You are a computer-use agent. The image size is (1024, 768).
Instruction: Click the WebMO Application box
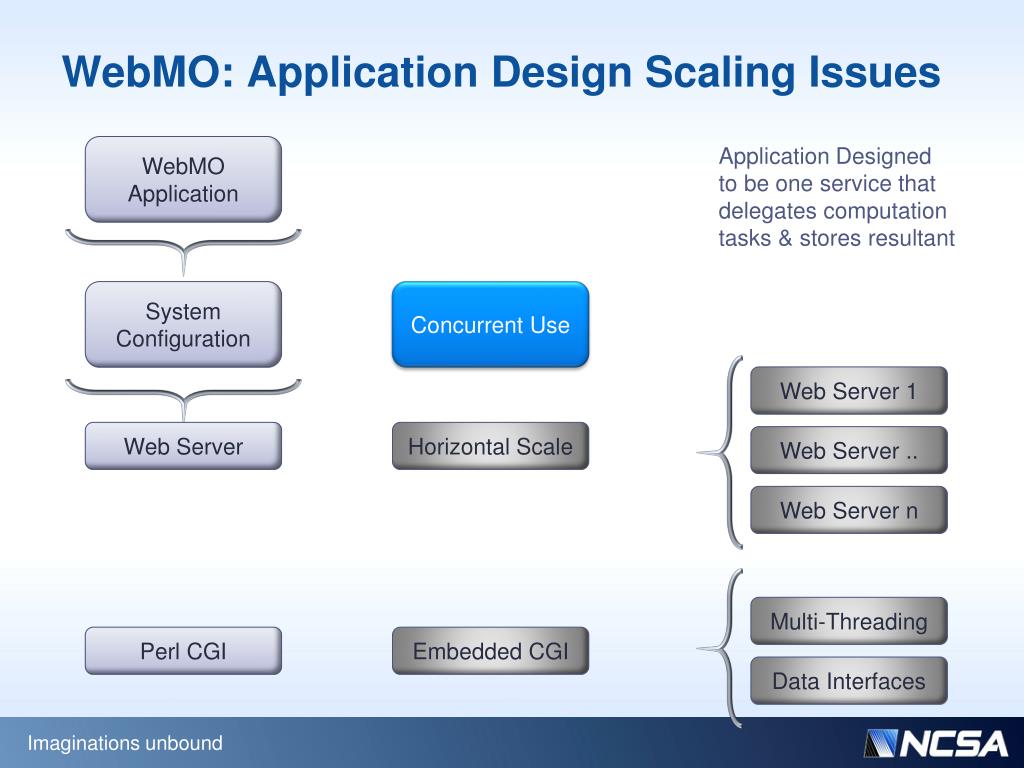[183, 180]
